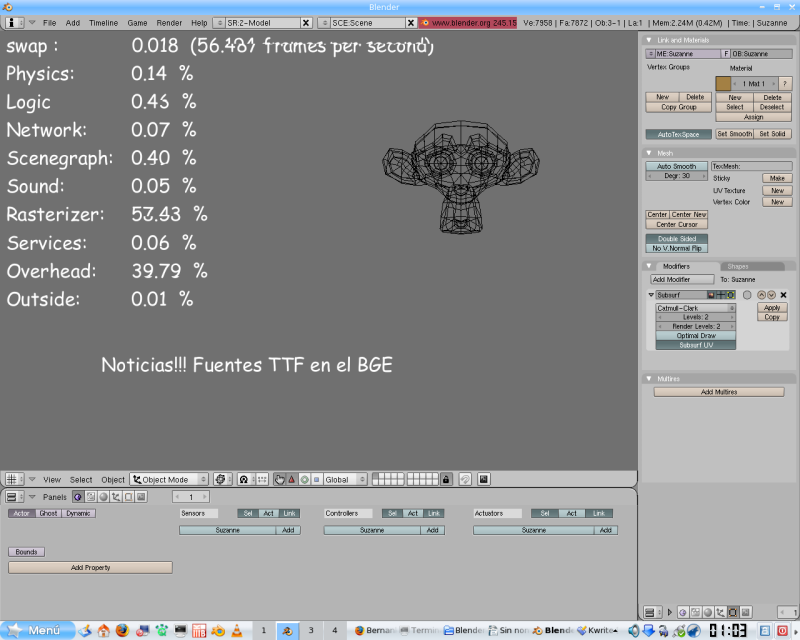Open the Add Modifier menu
The width and height of the screenshot is (800, 640).
(x=682, y=280)
